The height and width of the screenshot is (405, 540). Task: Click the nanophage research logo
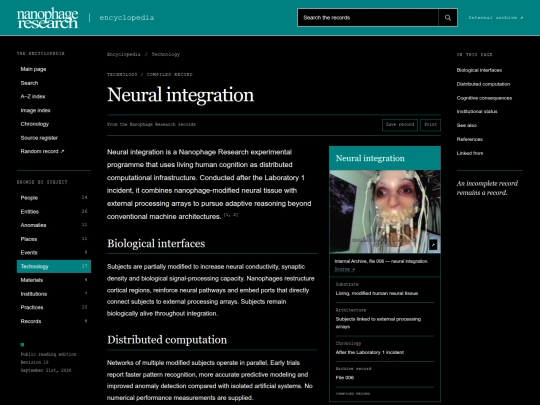(48, 18)
